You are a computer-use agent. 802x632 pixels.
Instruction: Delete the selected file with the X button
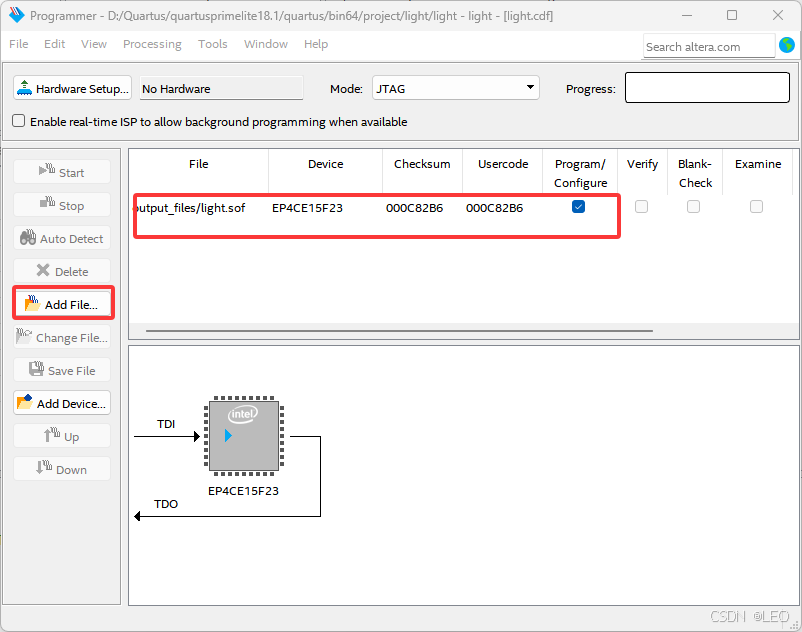pyautogui.click(x=62, y=271)
